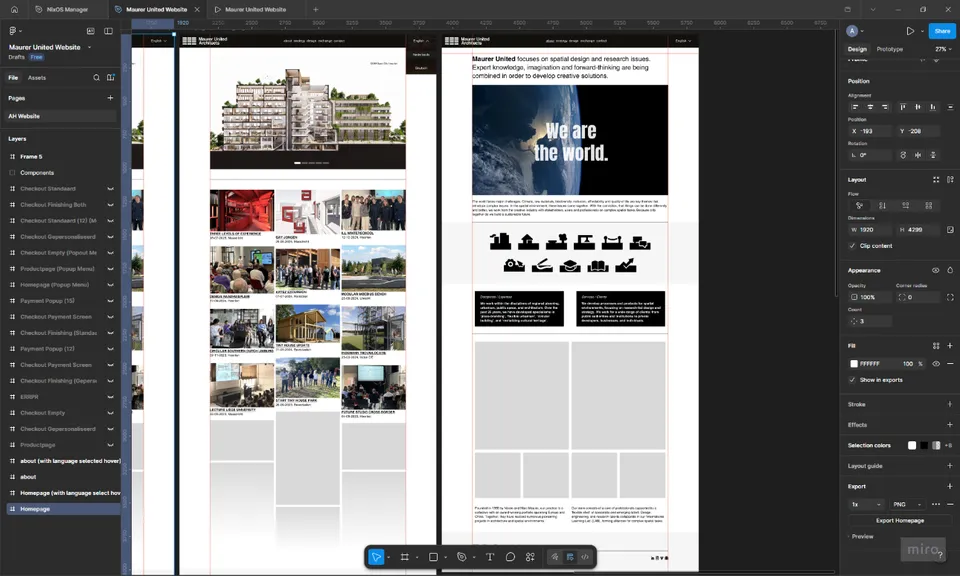
Task: Open the library book icon
Action: [111, 78]
